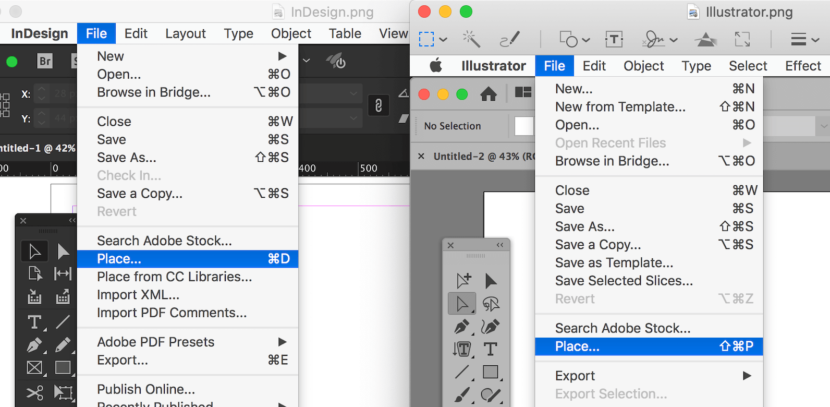Expand the Export submenu in Illustrator File menu
The image size is (830, 407).
pos(746,376)
